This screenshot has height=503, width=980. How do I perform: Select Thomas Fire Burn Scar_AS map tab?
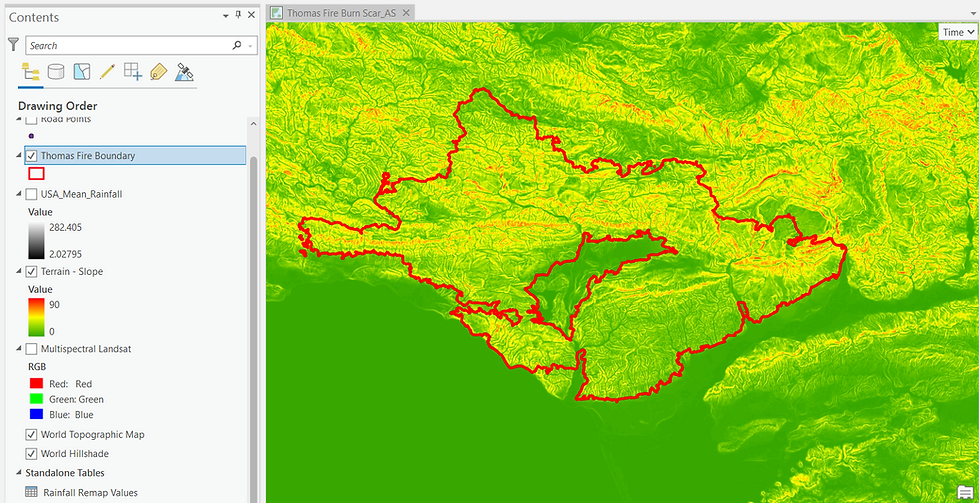(x=341, y=12)
